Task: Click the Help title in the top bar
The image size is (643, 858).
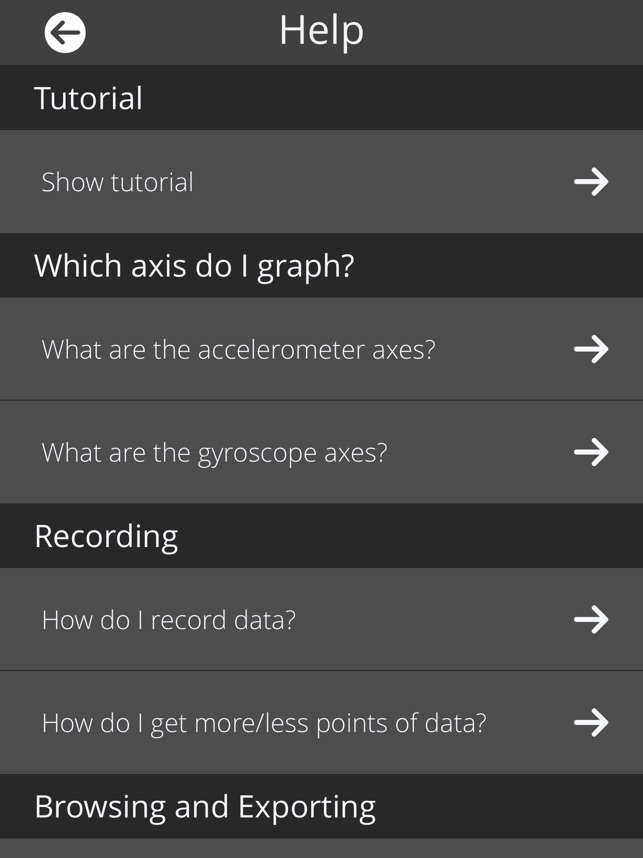Action: pyautogui.click(x=321, y=31)
